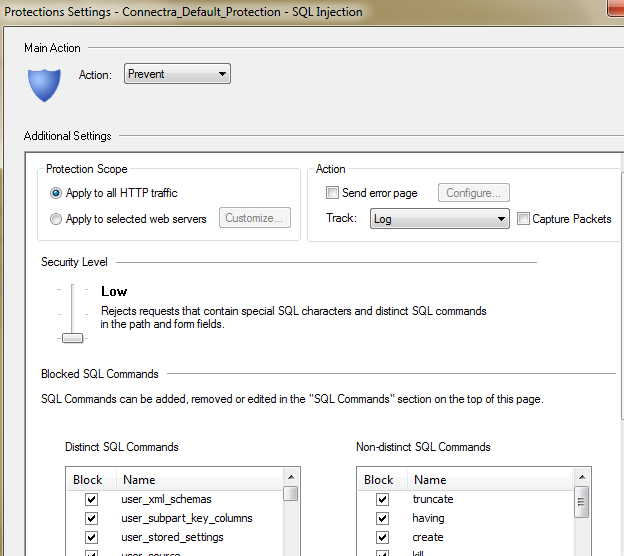Toggle Capture Packets checkbox
This screenshot has height=556, width=624.
(523, 218)
